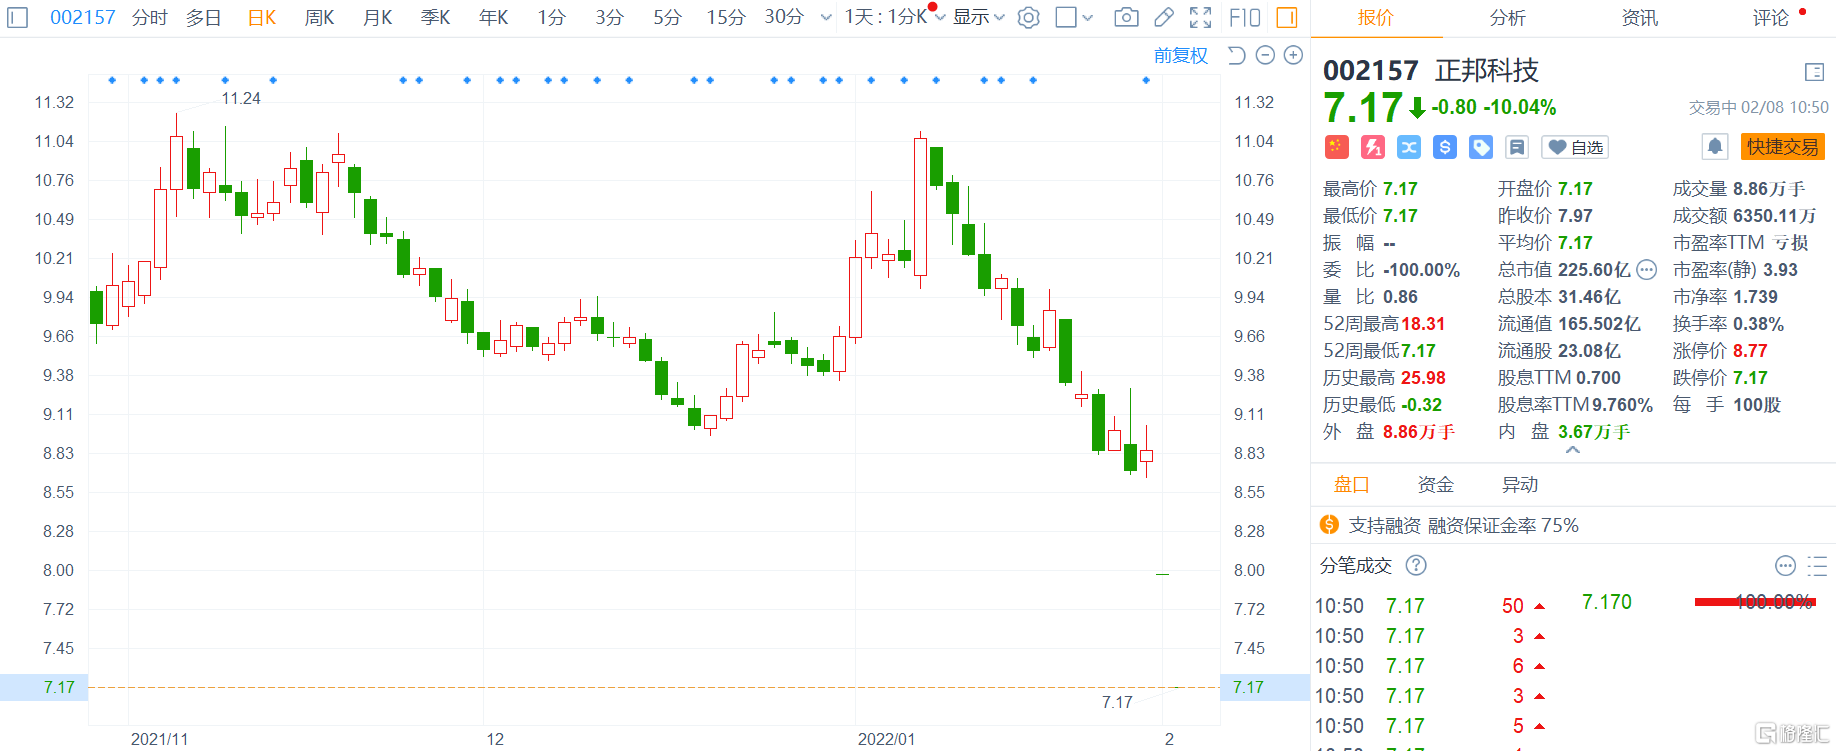Click the camera screenshot icon

pos(1126,17)
